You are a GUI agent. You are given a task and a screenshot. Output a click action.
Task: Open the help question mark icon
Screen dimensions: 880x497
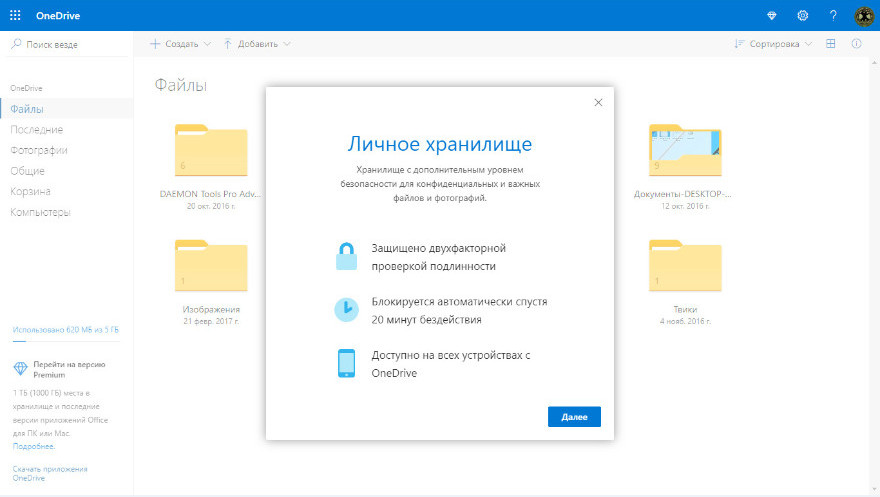tap(833, 15)
